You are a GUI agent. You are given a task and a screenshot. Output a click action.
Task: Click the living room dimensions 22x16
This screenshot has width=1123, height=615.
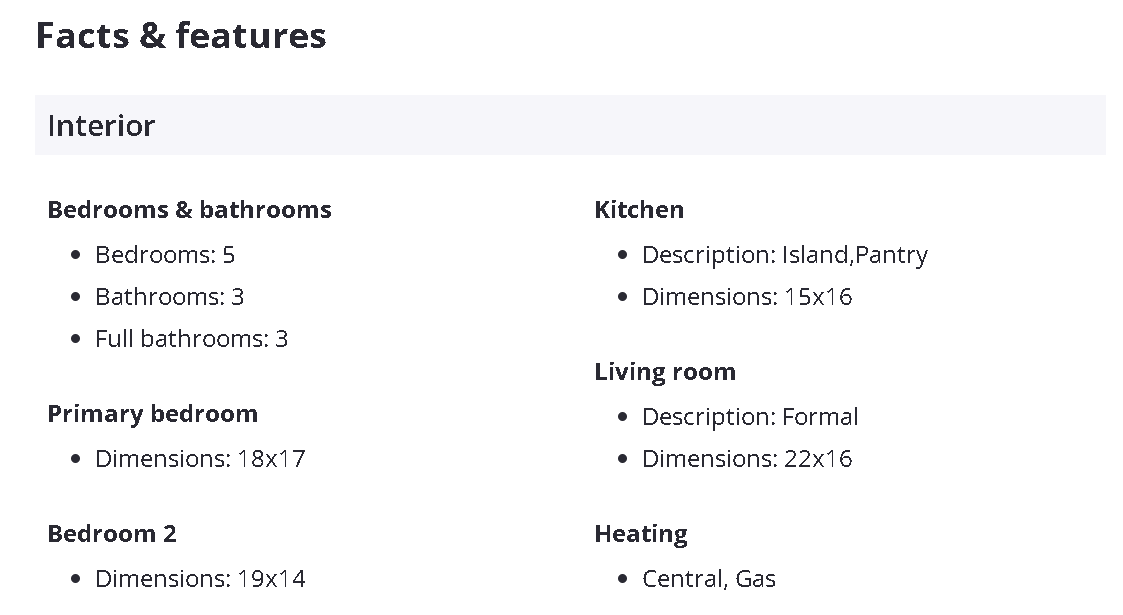pos(818,459)
